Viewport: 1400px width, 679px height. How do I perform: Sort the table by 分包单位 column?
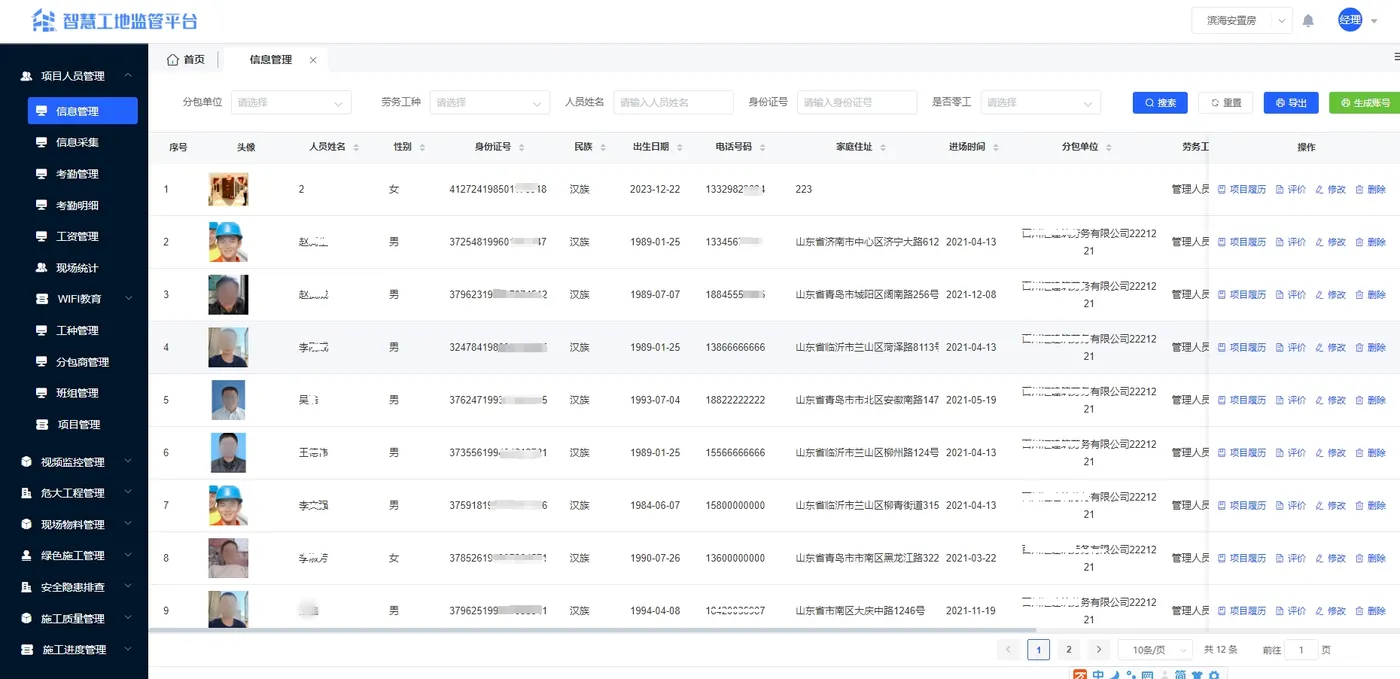pos(1108,147)
